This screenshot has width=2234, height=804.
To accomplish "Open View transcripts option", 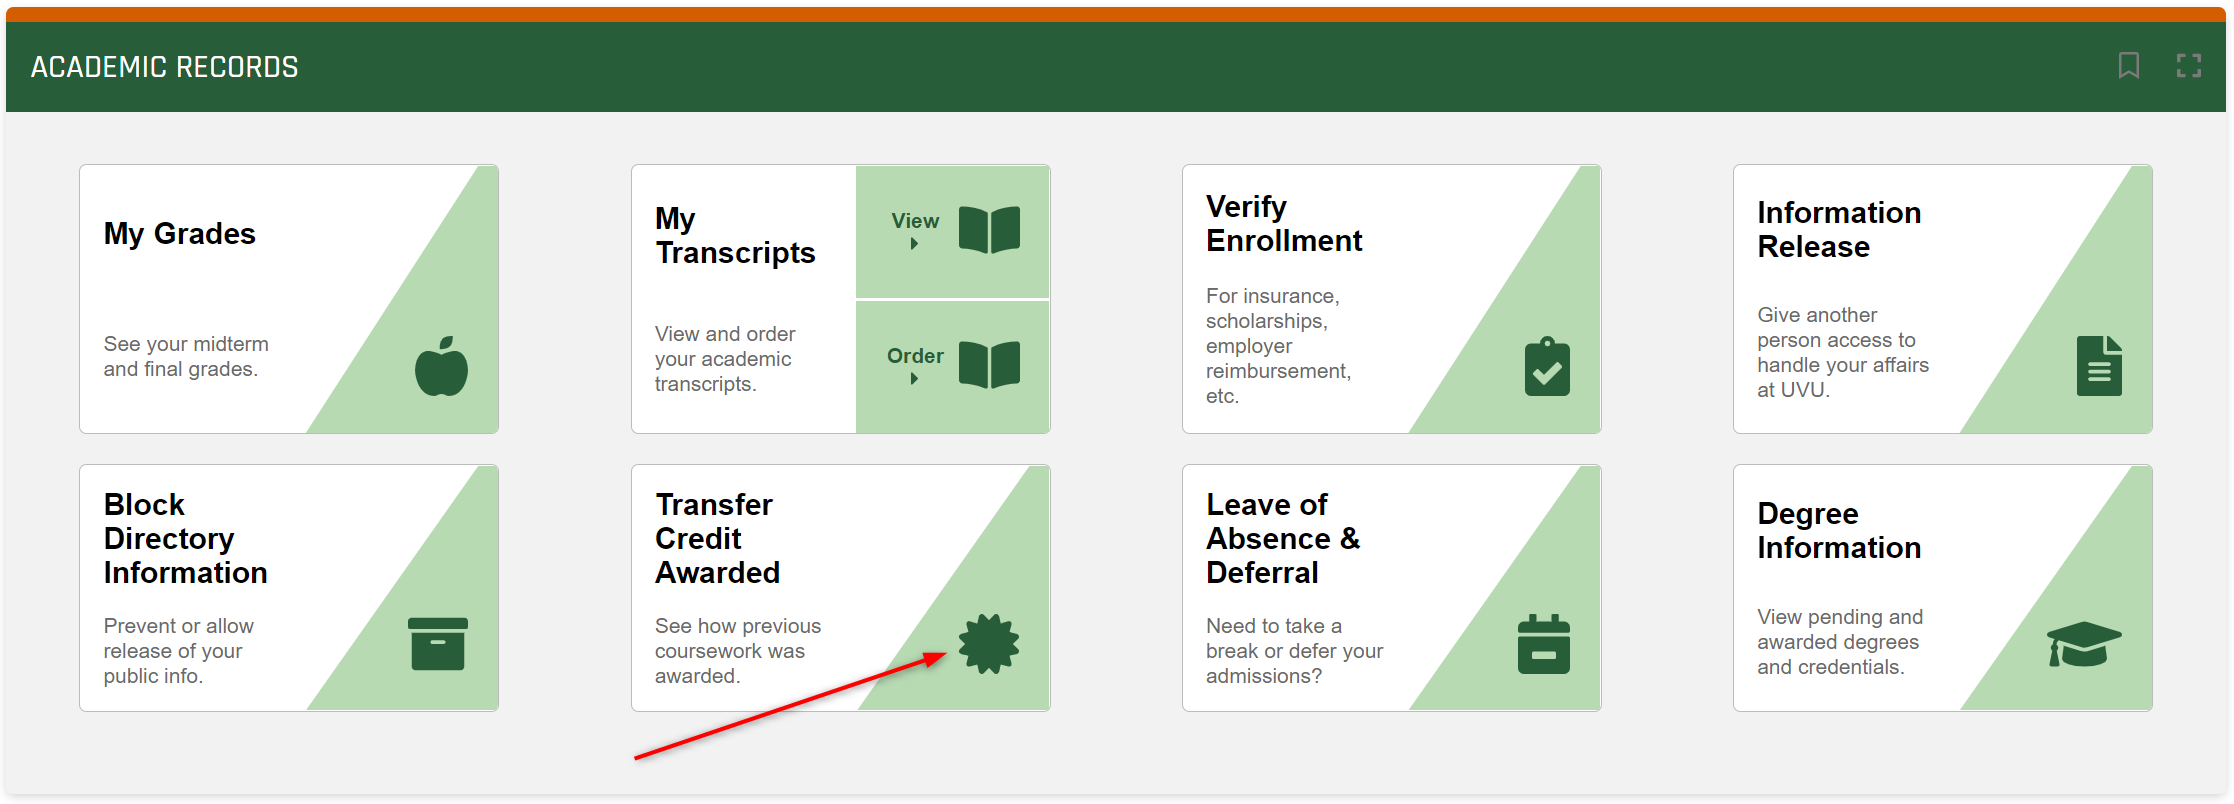I will pyautogui.click(x=915, y=222).
